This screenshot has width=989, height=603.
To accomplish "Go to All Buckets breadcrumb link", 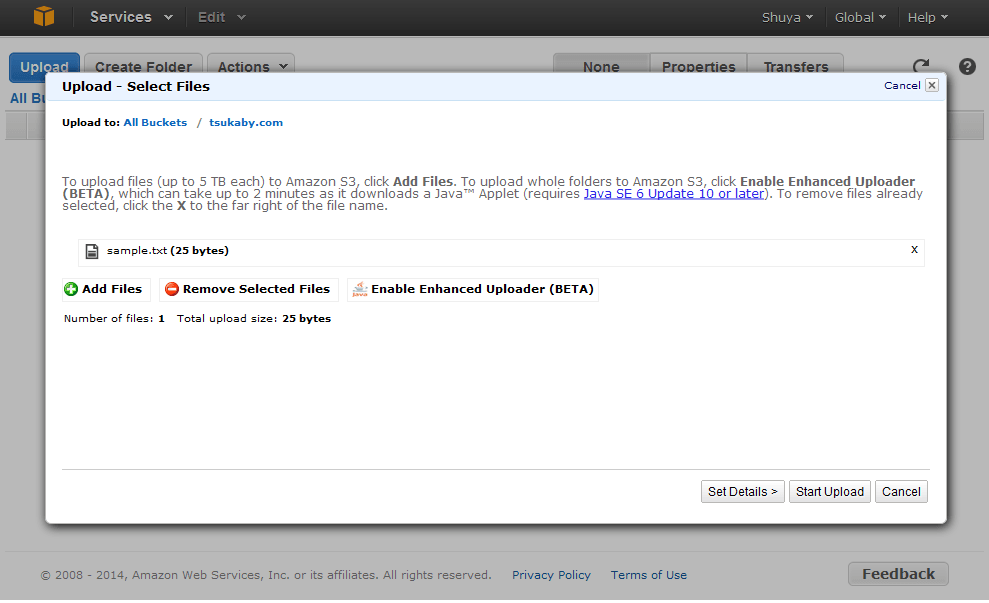I will 155,123.
